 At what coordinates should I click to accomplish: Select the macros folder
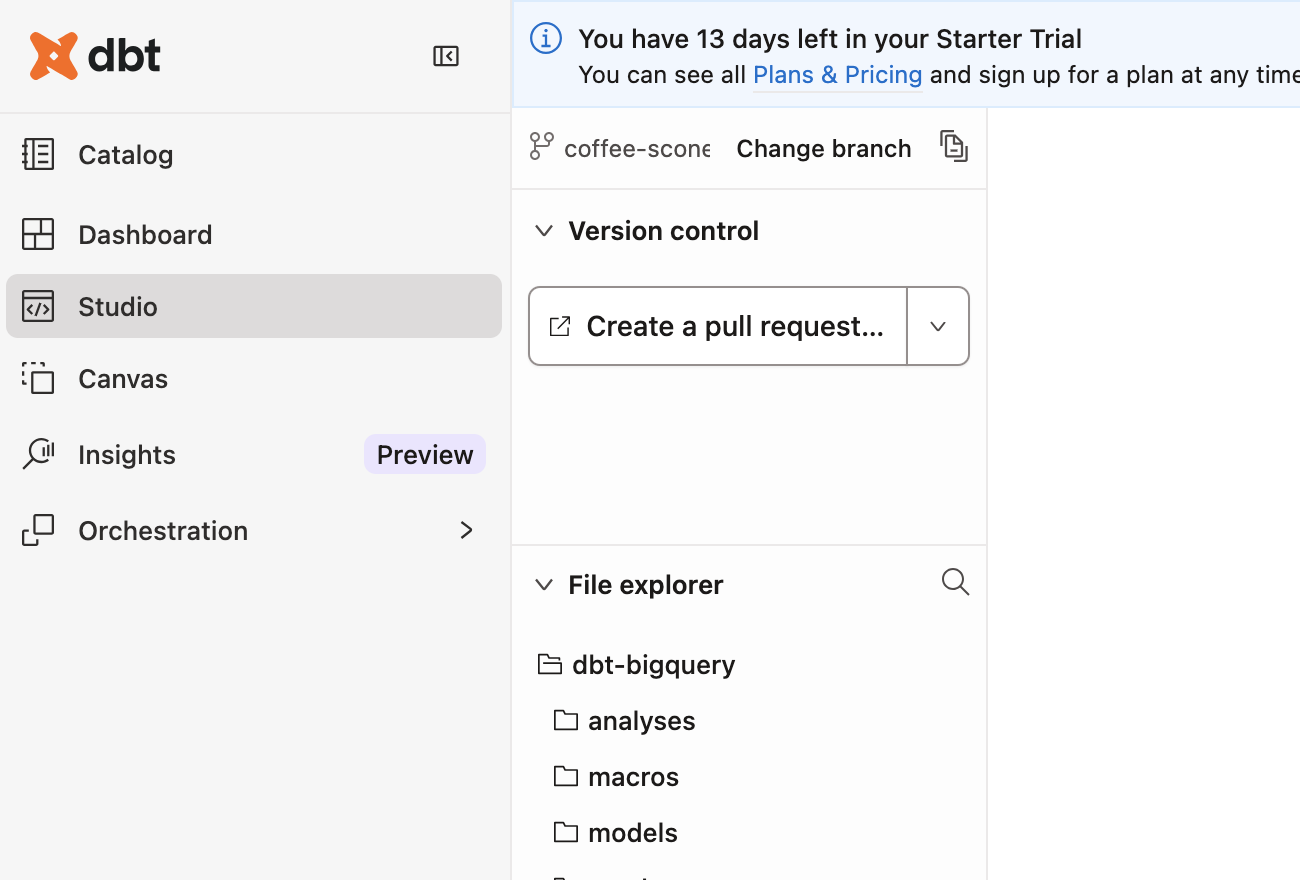632,776
